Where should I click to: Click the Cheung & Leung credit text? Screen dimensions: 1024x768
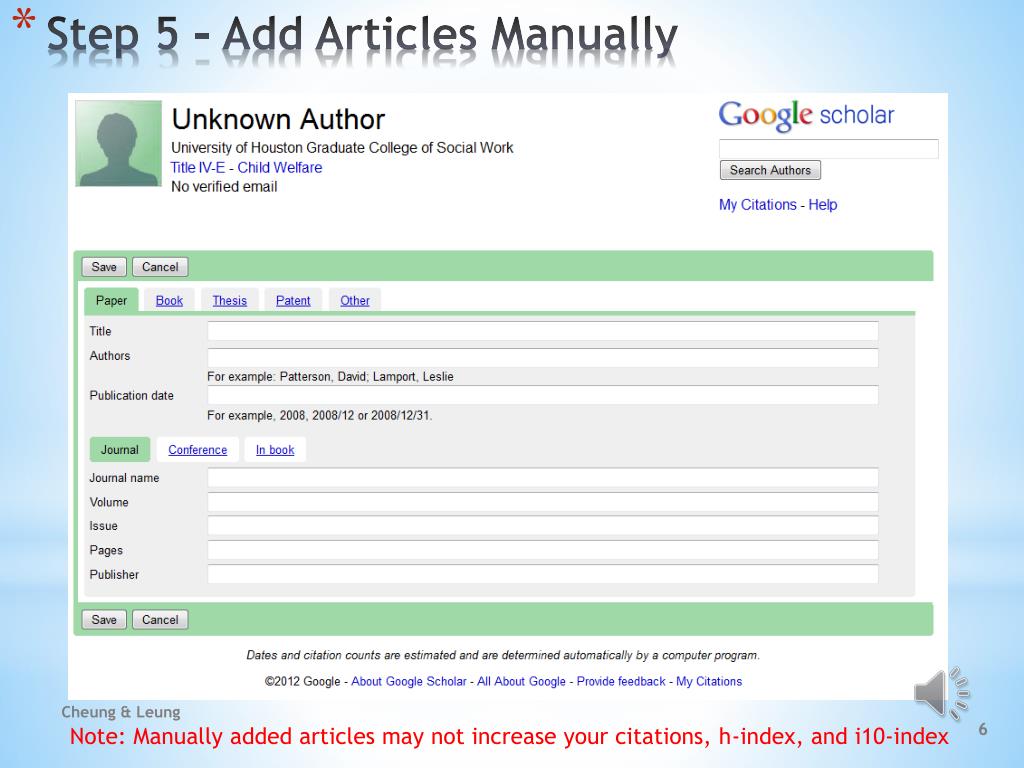[121, 712]
